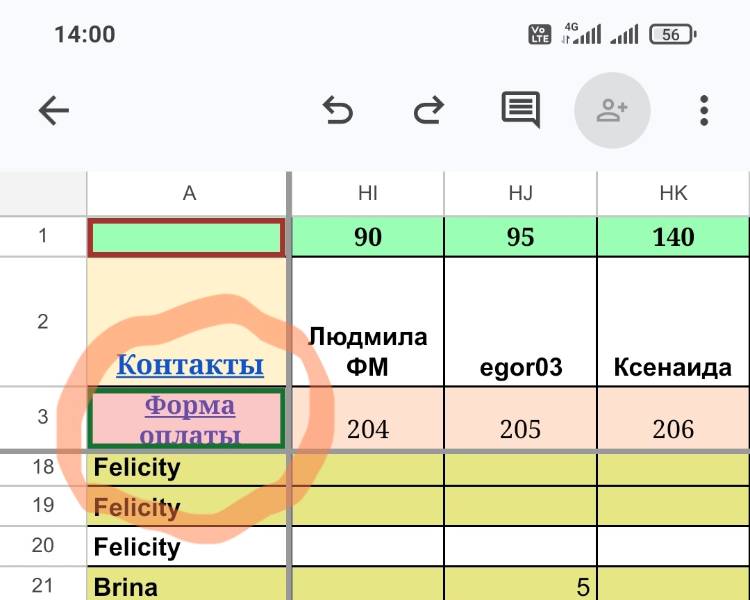Select the Felicity cell in row 20

point(187,546)
